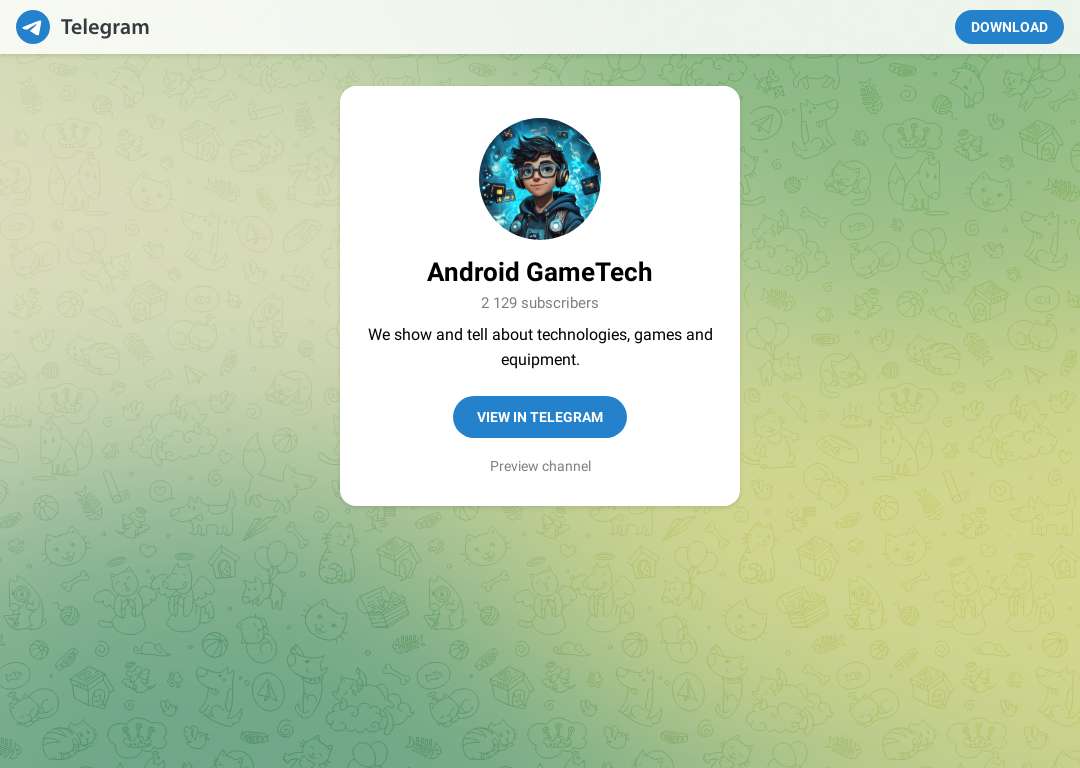Image resolution: width=1080 pixels, height=768 pixels.
Task: Open the Preview channel link
Action: pos(540,466)
